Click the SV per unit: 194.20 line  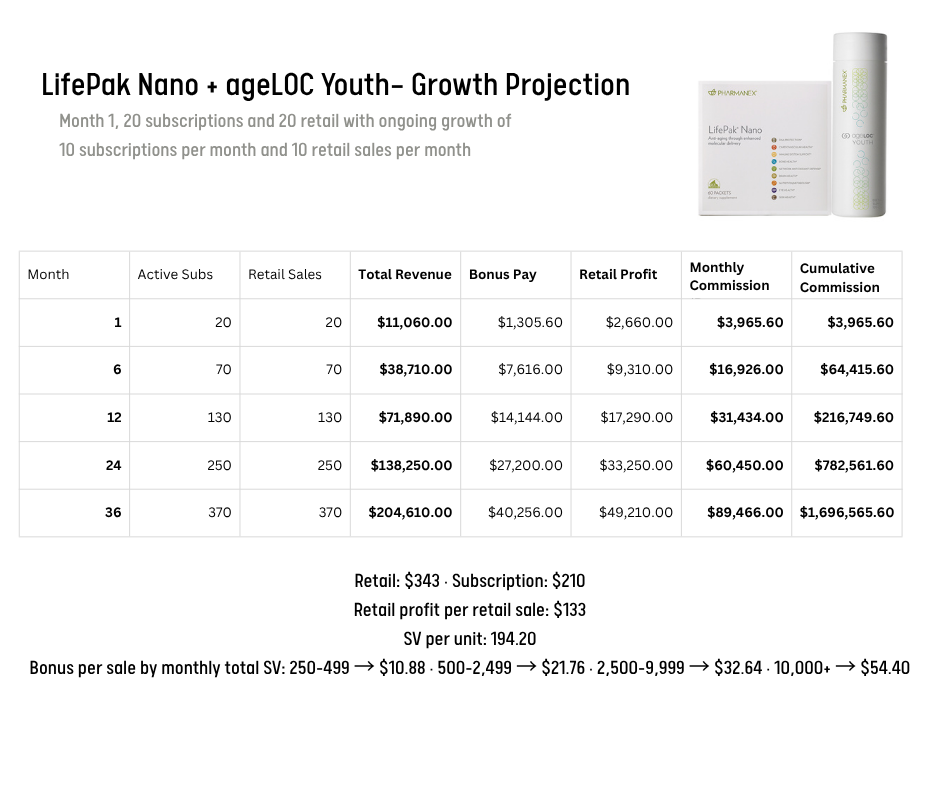[469, 638]
